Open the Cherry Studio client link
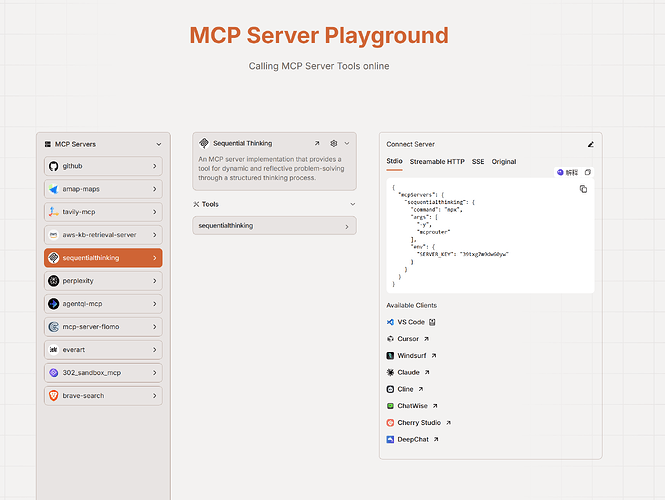Screen dimensions: 665x500 click(x=419, y=422)
